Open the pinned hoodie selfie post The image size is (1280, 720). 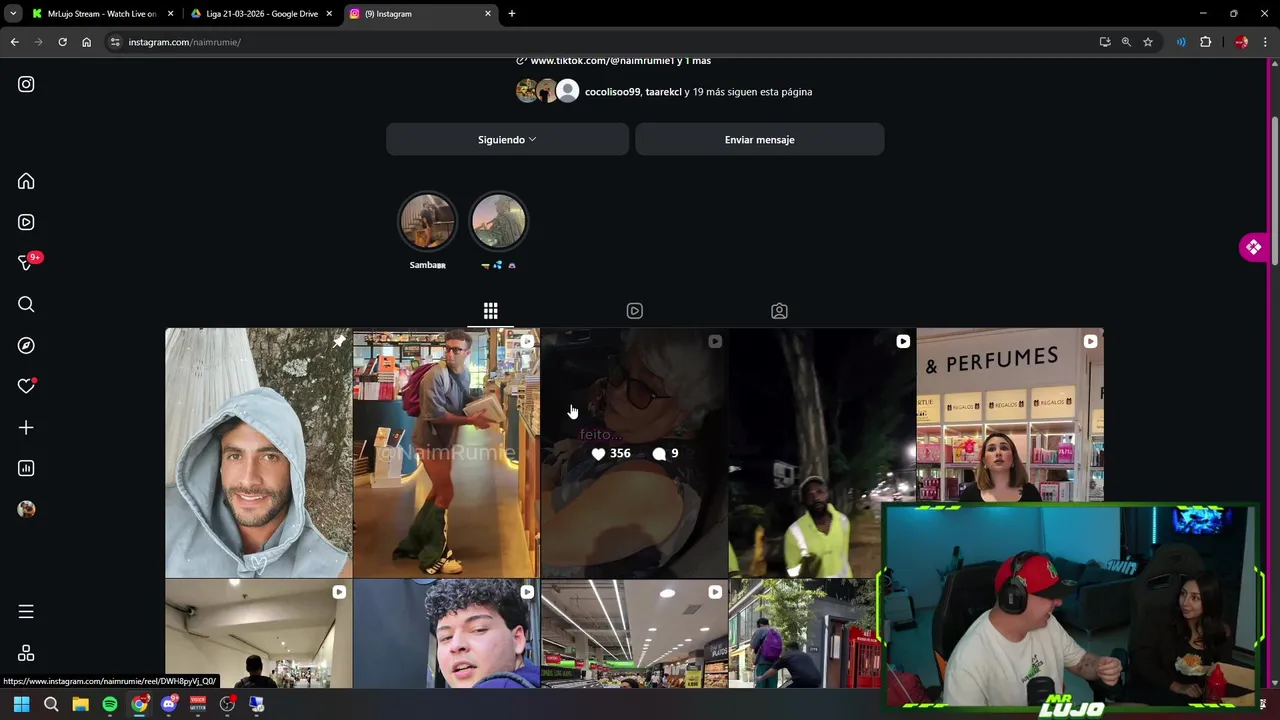(258, 453)
